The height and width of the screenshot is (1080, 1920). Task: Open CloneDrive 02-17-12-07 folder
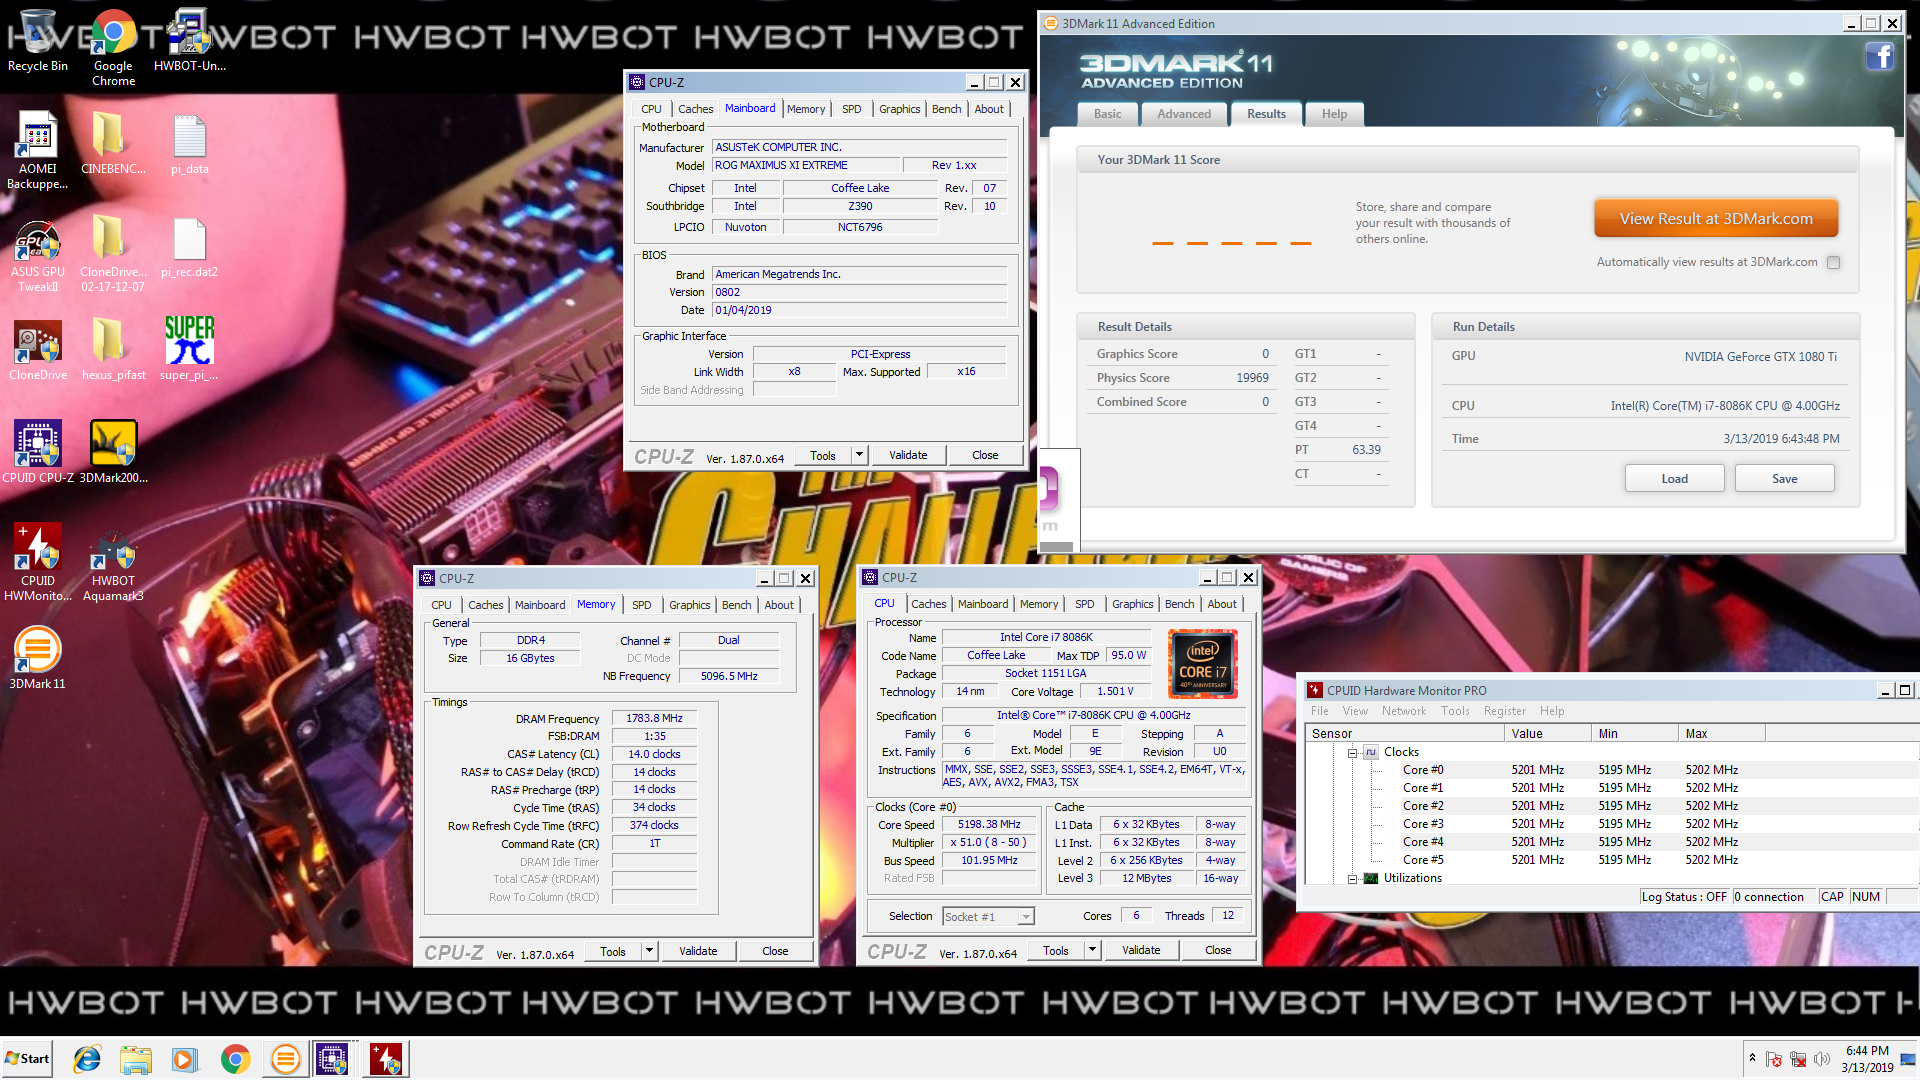point(113,253)
